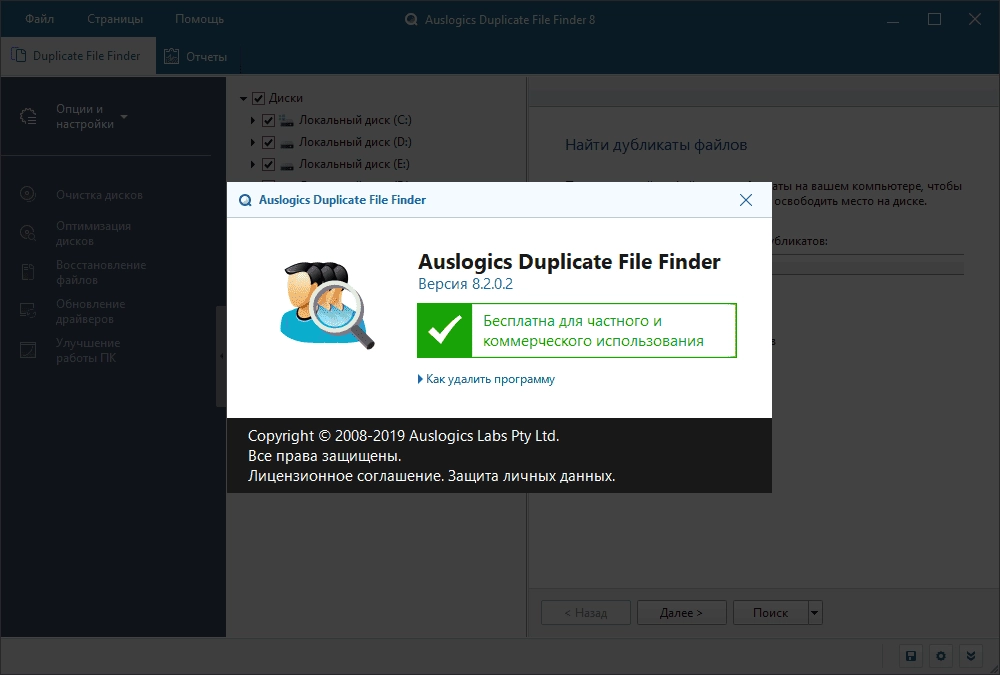The width and height of the screenshot is (1000, 675).
Task: Click the Отчеты tab chart icon
Action: click(x=171, y=56)
